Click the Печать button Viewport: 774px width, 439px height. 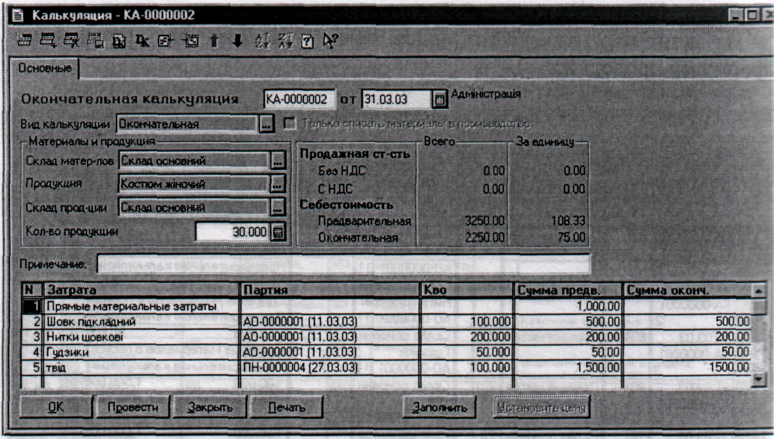tap(287, 407)
